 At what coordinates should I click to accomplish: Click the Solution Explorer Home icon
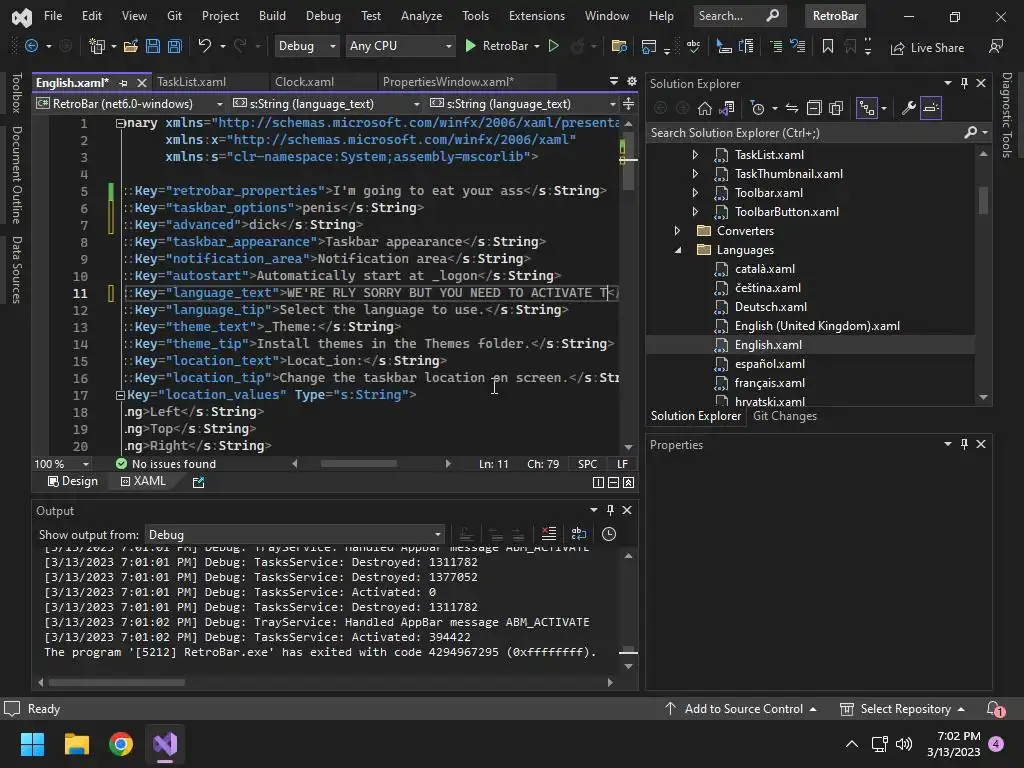click(x=705, y=108)
